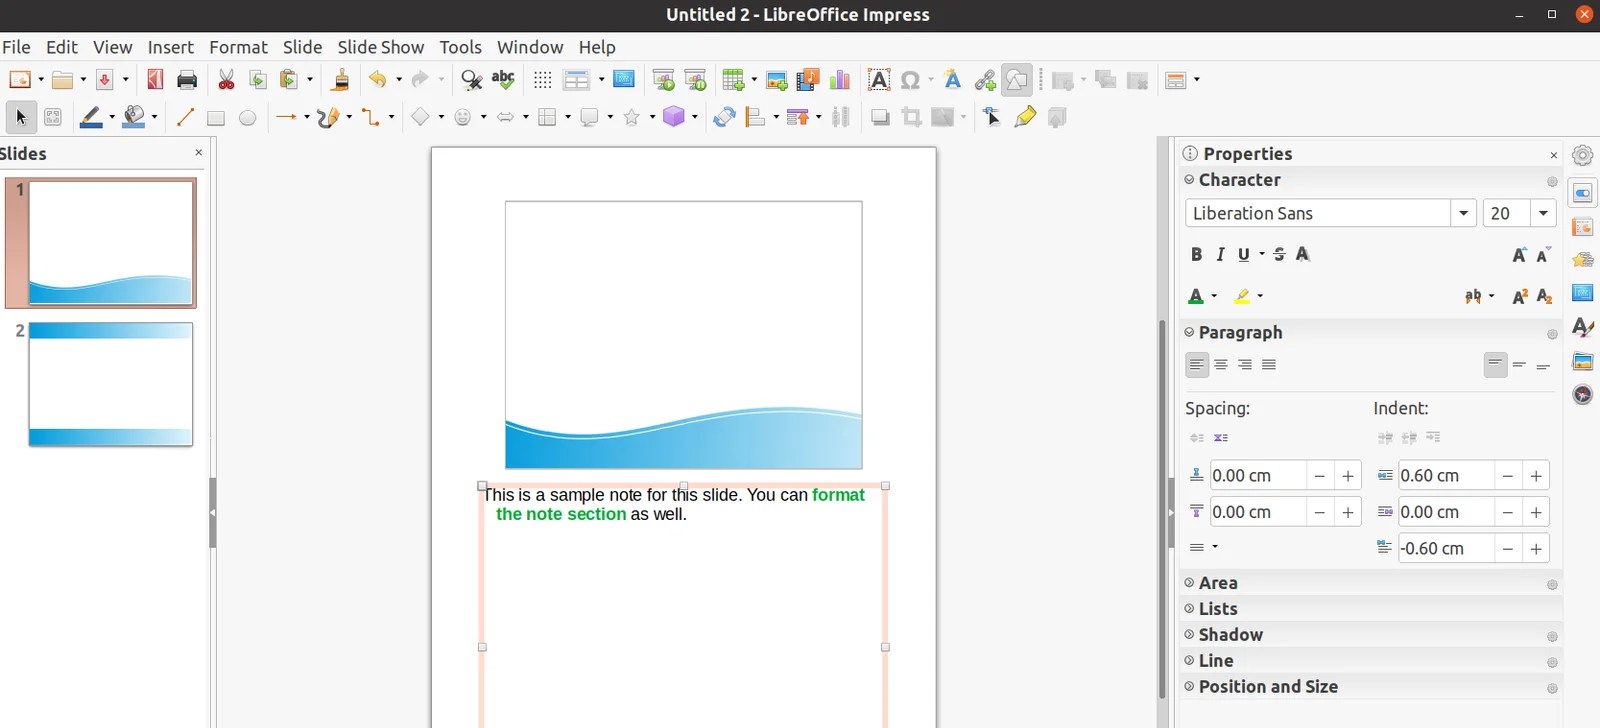Image resolution: width=1600 pixels, height=728 pixels.
Task: Close the Properties sidebar deck
Action: click(x=1553, y=155)
